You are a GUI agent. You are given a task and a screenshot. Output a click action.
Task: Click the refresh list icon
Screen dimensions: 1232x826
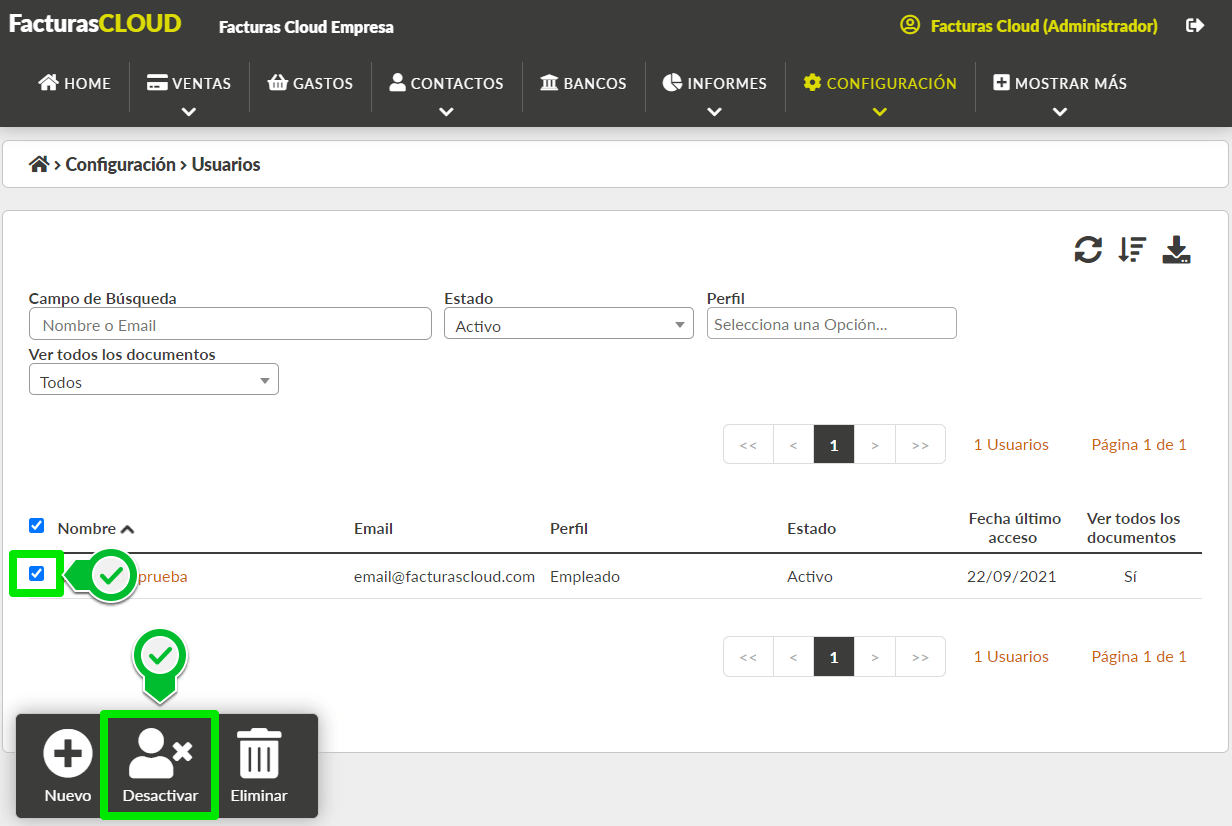[x=1088, y=250]
